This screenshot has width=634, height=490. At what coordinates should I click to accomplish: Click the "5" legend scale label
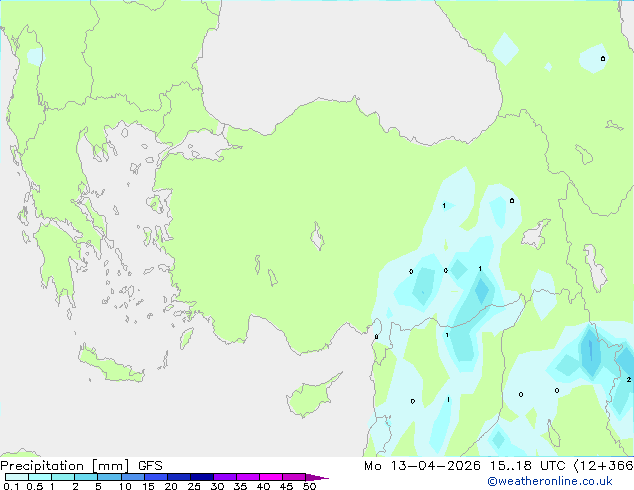coord(98,486)
